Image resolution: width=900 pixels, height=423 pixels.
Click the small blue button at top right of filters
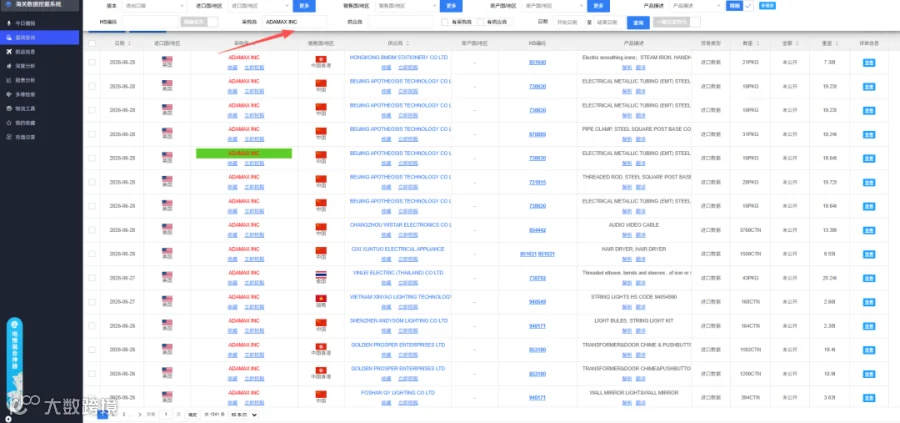[767, 6]
